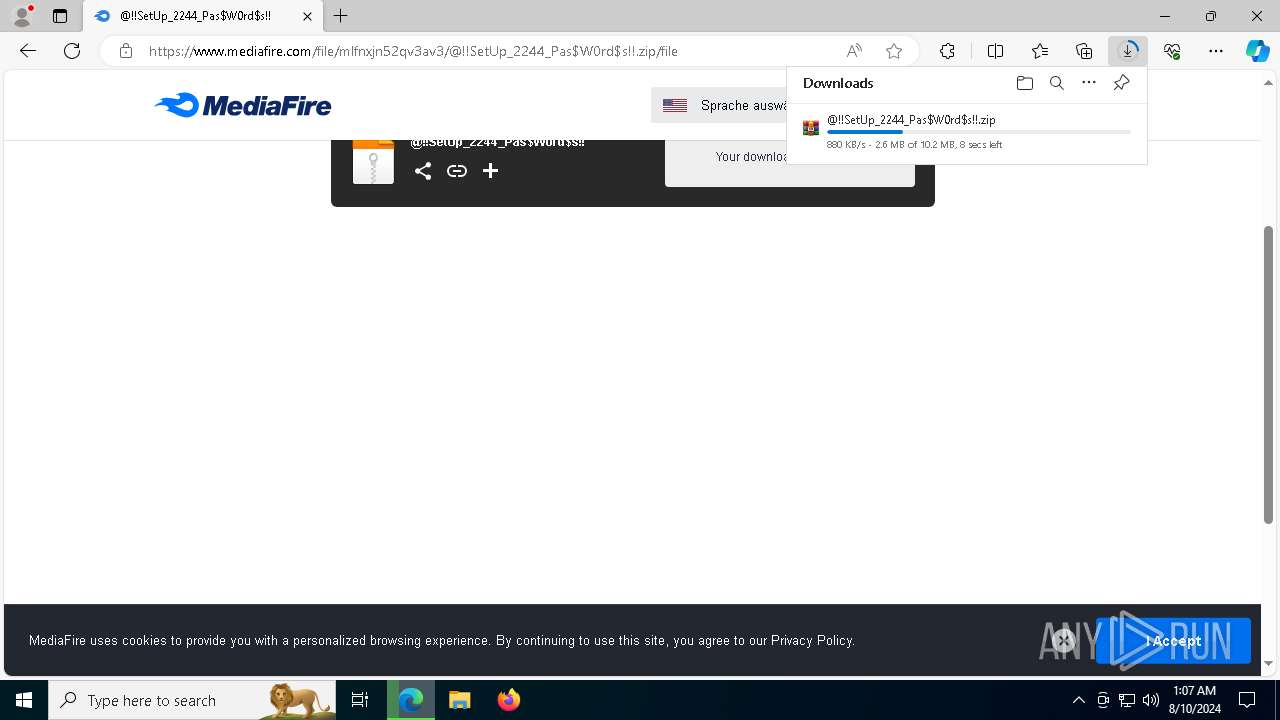Switch to Edge in taskbar

411,700
